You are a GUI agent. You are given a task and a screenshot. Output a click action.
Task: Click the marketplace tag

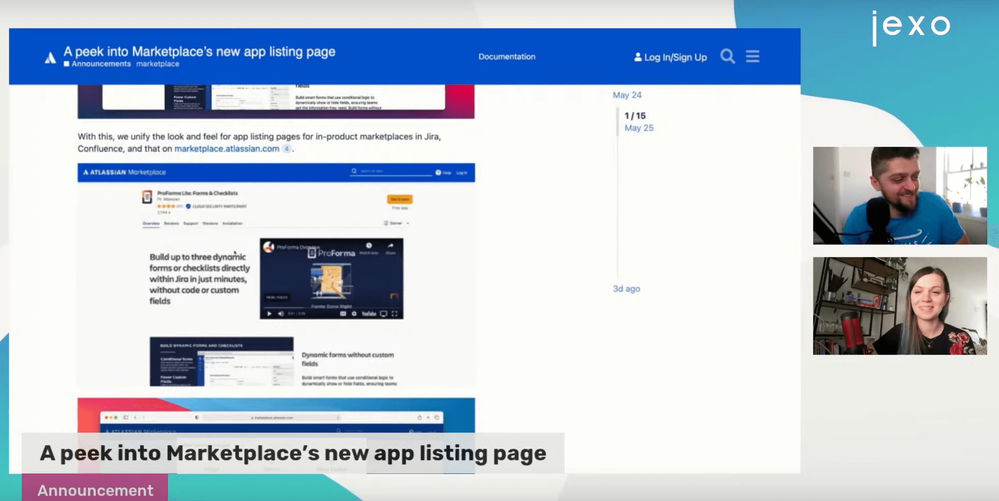tap(157, 64)
